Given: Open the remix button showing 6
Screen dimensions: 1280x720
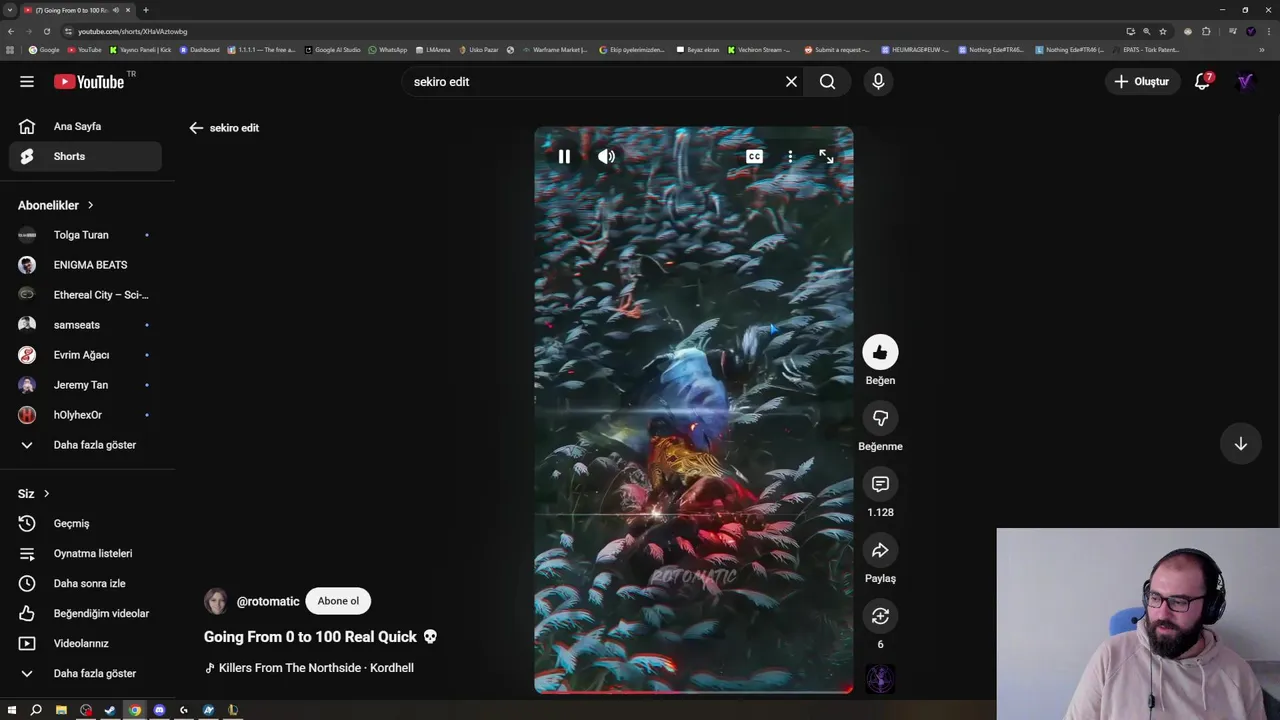Looking at the screenshot, I should [x=880, y=616].
